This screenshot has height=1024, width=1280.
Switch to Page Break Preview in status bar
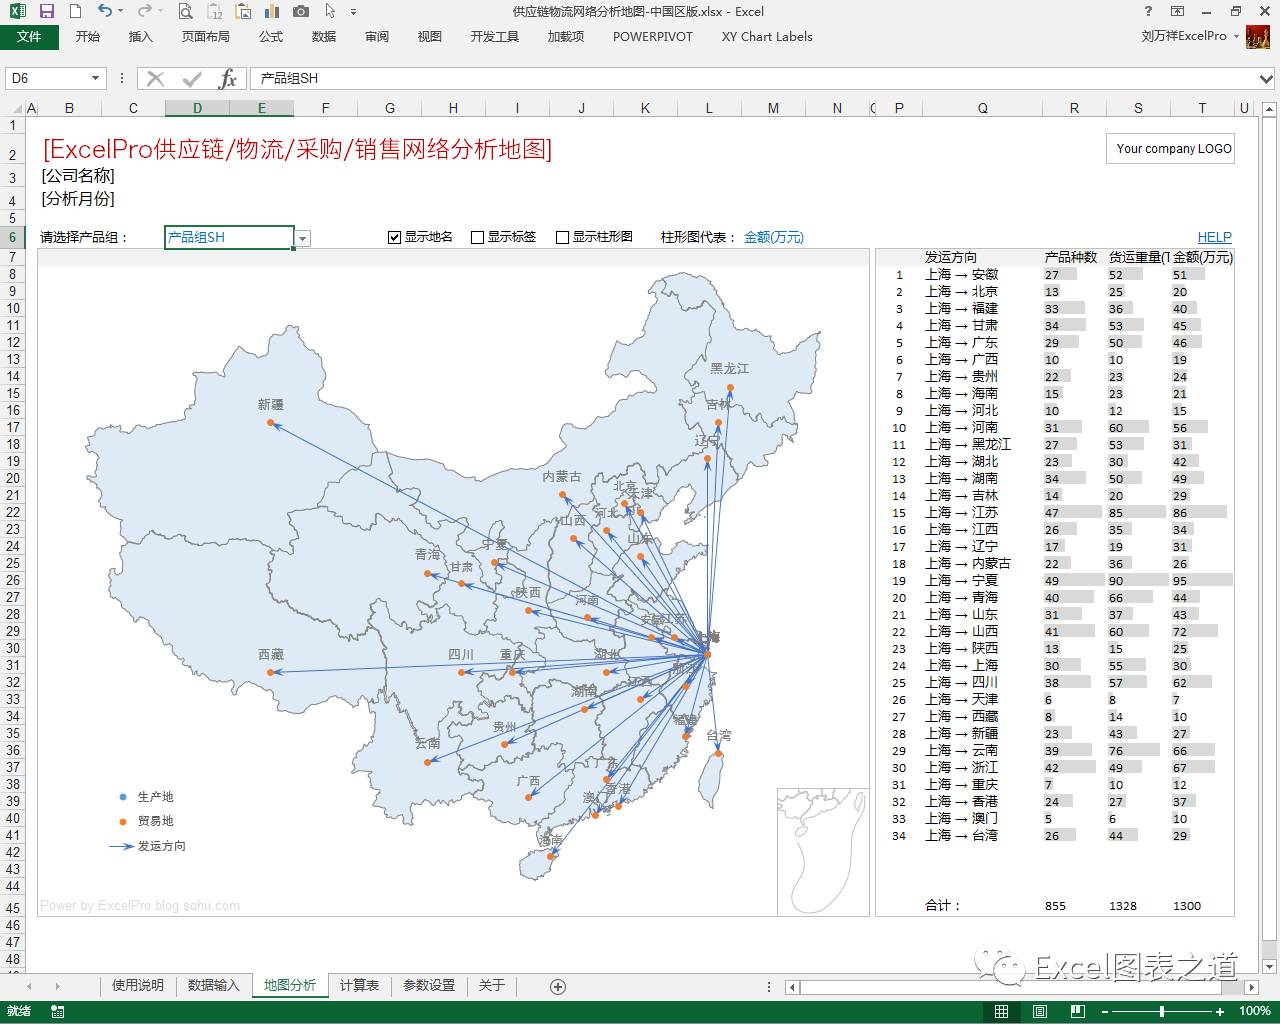tap(1078, 1012)
